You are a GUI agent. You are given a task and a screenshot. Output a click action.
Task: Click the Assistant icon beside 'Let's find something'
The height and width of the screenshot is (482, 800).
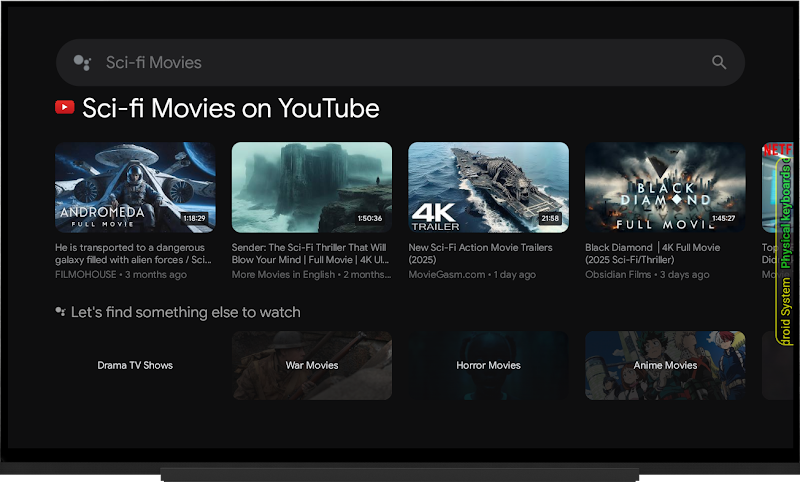pyautogui.click(x=60, y=312)
